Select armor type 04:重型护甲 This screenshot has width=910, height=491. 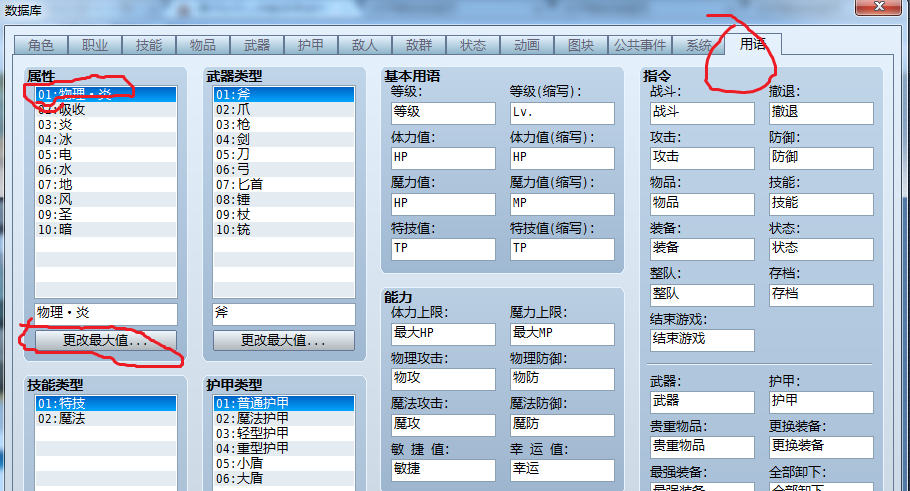pos(284,449)
